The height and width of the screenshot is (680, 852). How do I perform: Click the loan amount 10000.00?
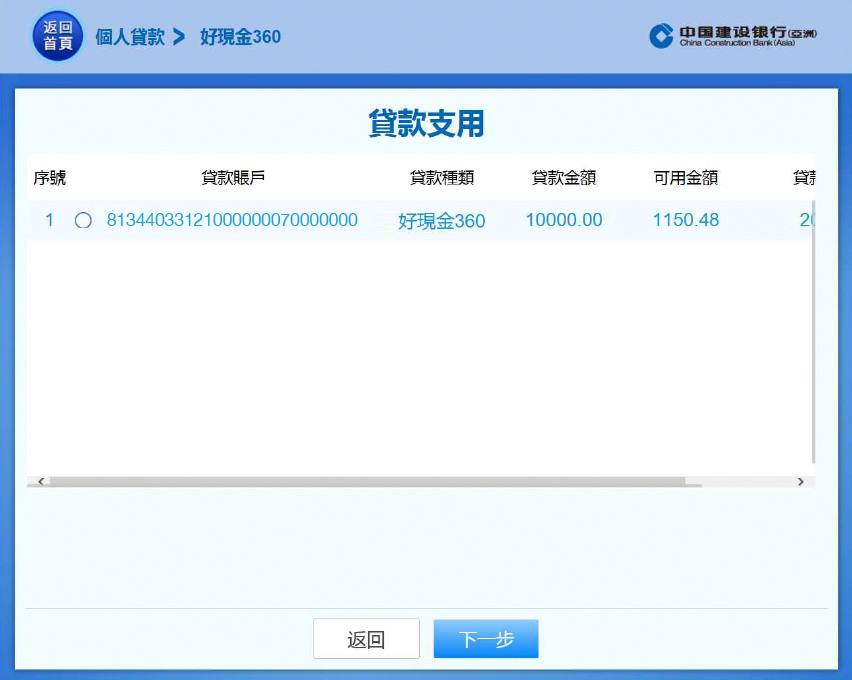[x=564, y=220]
